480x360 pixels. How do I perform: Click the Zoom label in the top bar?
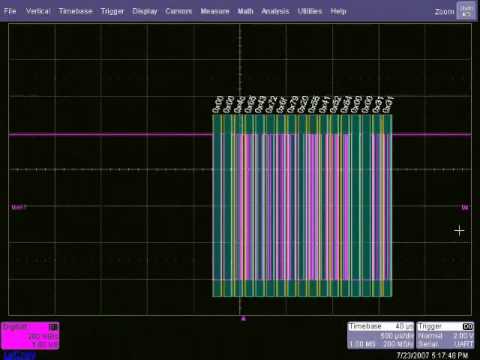444,12
